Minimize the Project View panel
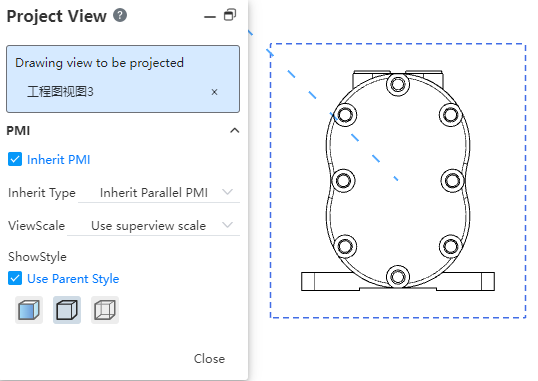The width and height of the screenshot is (538, 381). pyautogui.click(x=210, y=16)
